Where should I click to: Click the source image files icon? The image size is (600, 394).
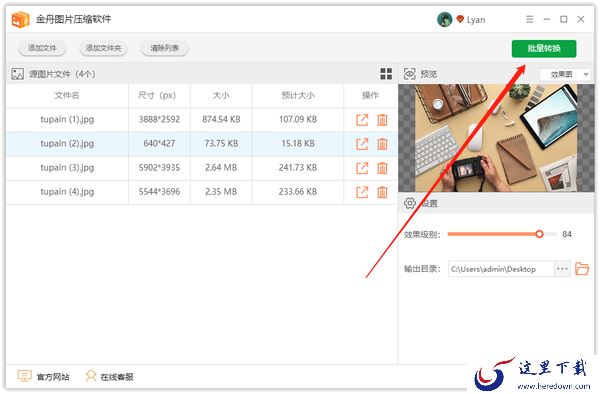(18, 74)
